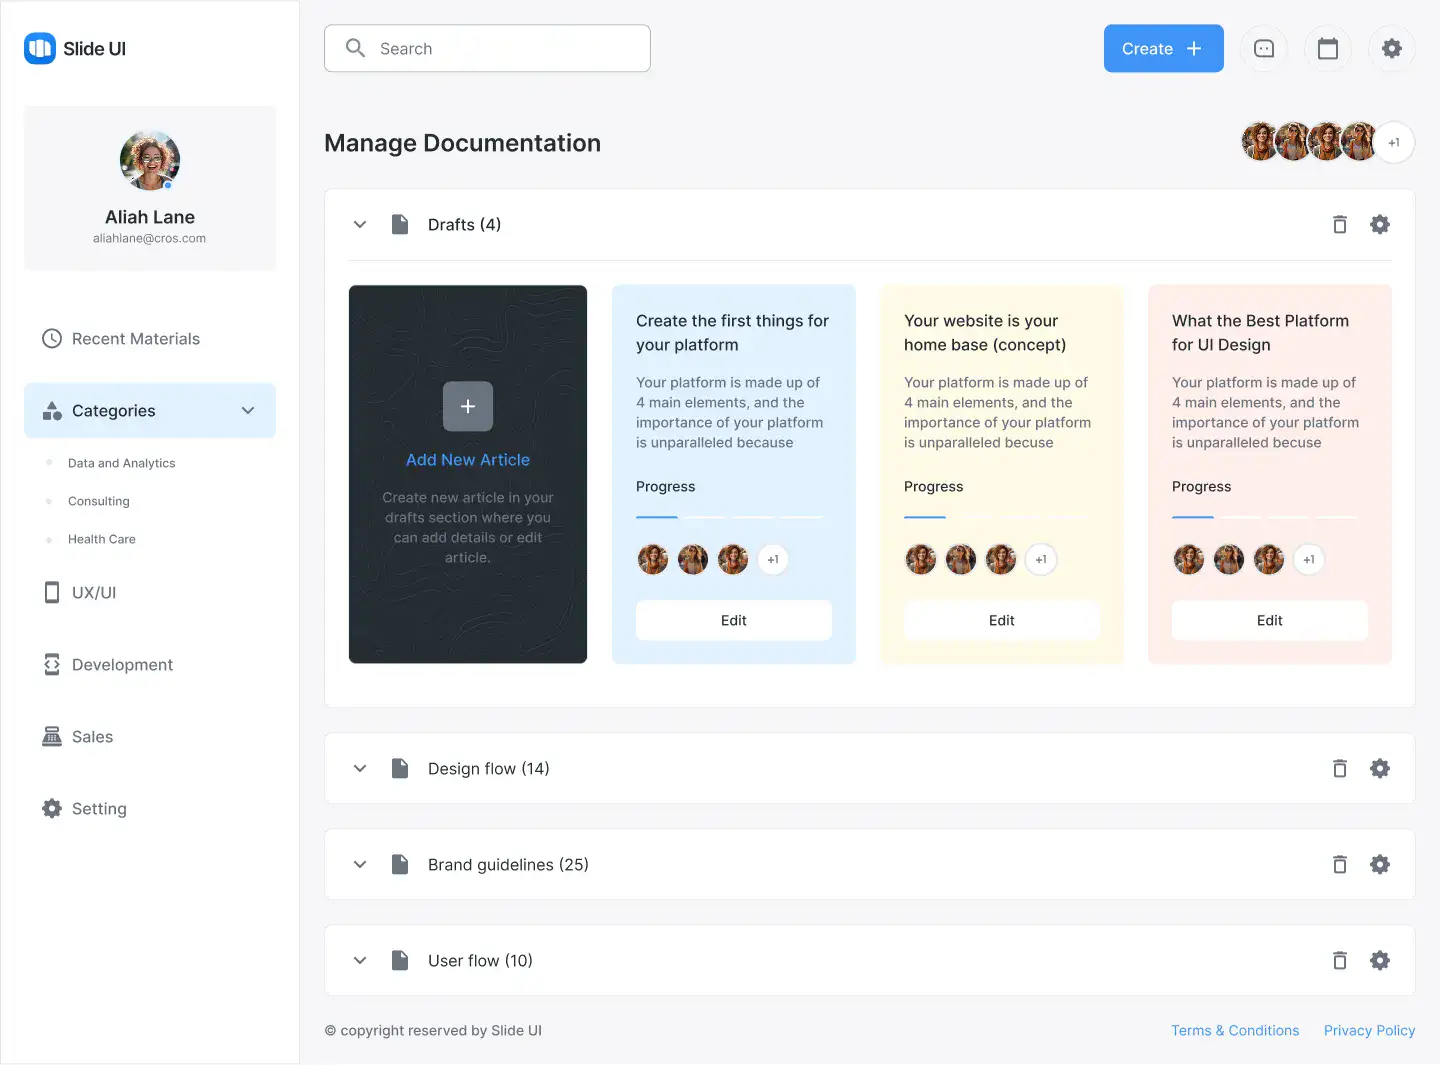
Task: Click the Slide UI logo icon
Action: (40, 48)
